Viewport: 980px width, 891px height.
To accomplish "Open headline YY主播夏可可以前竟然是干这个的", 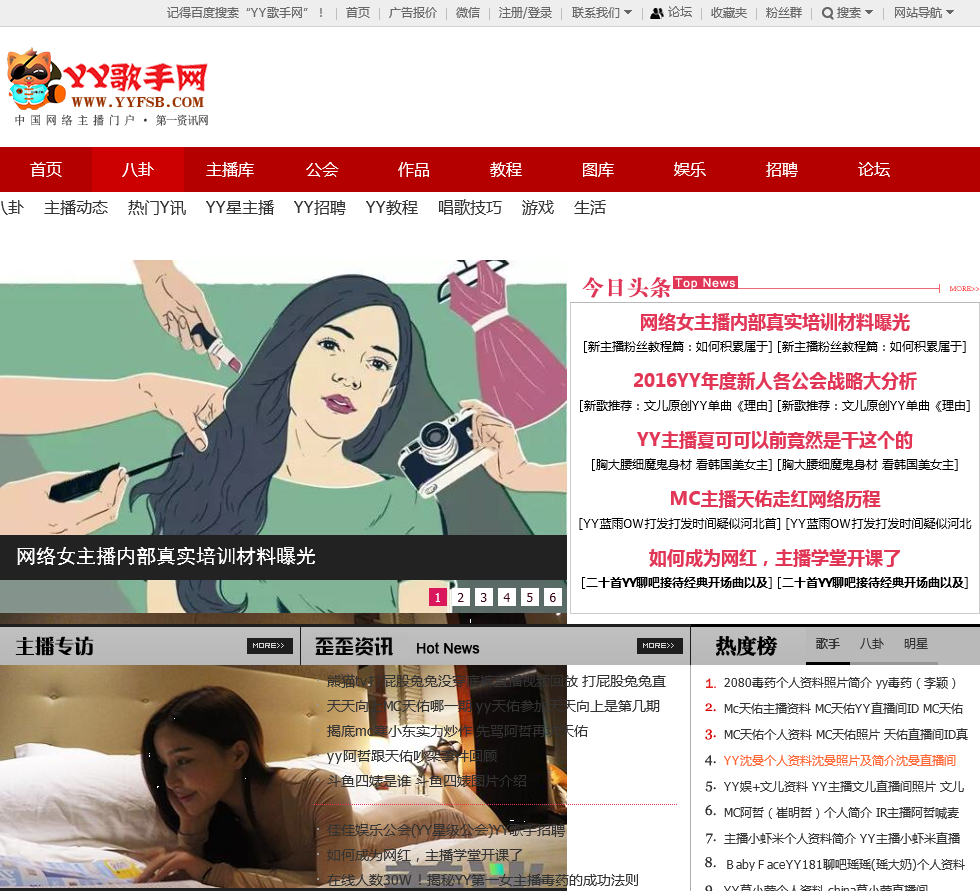I will (774, 441).
